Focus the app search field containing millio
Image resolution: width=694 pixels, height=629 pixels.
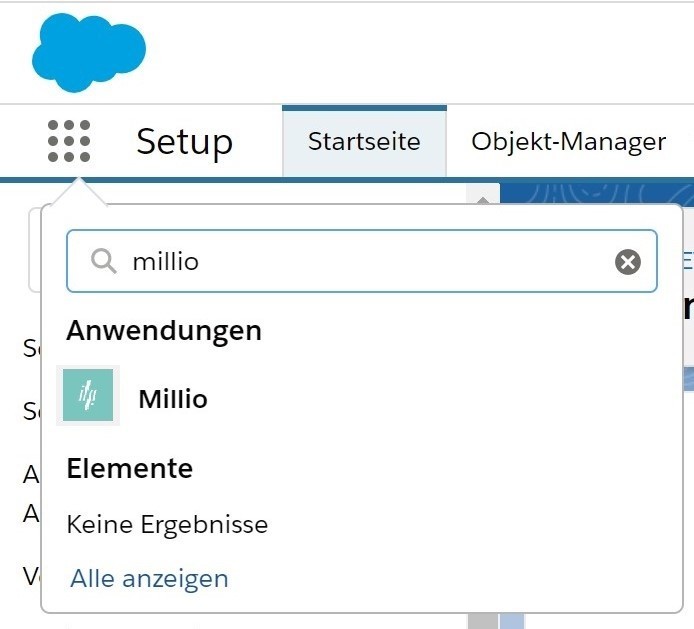pos(362,261)
